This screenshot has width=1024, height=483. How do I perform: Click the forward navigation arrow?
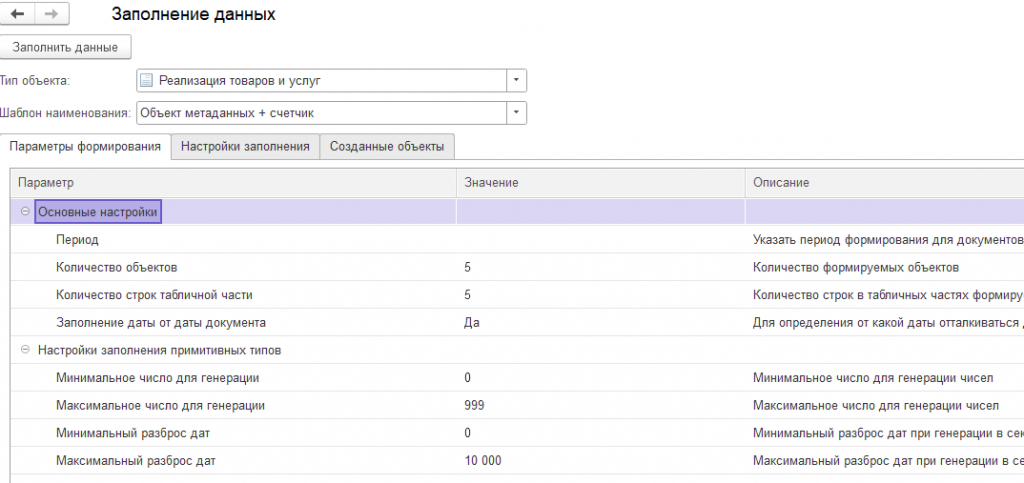click(x=51, y=14)
